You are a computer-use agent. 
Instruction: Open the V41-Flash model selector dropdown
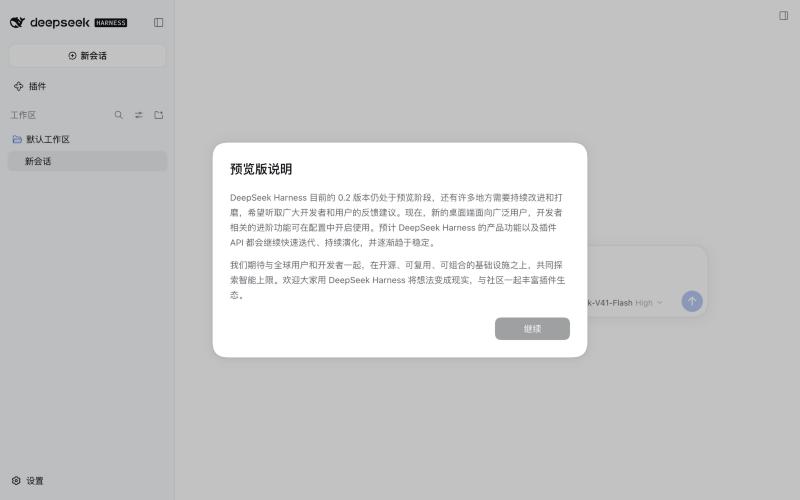click(x=624, y=303)
